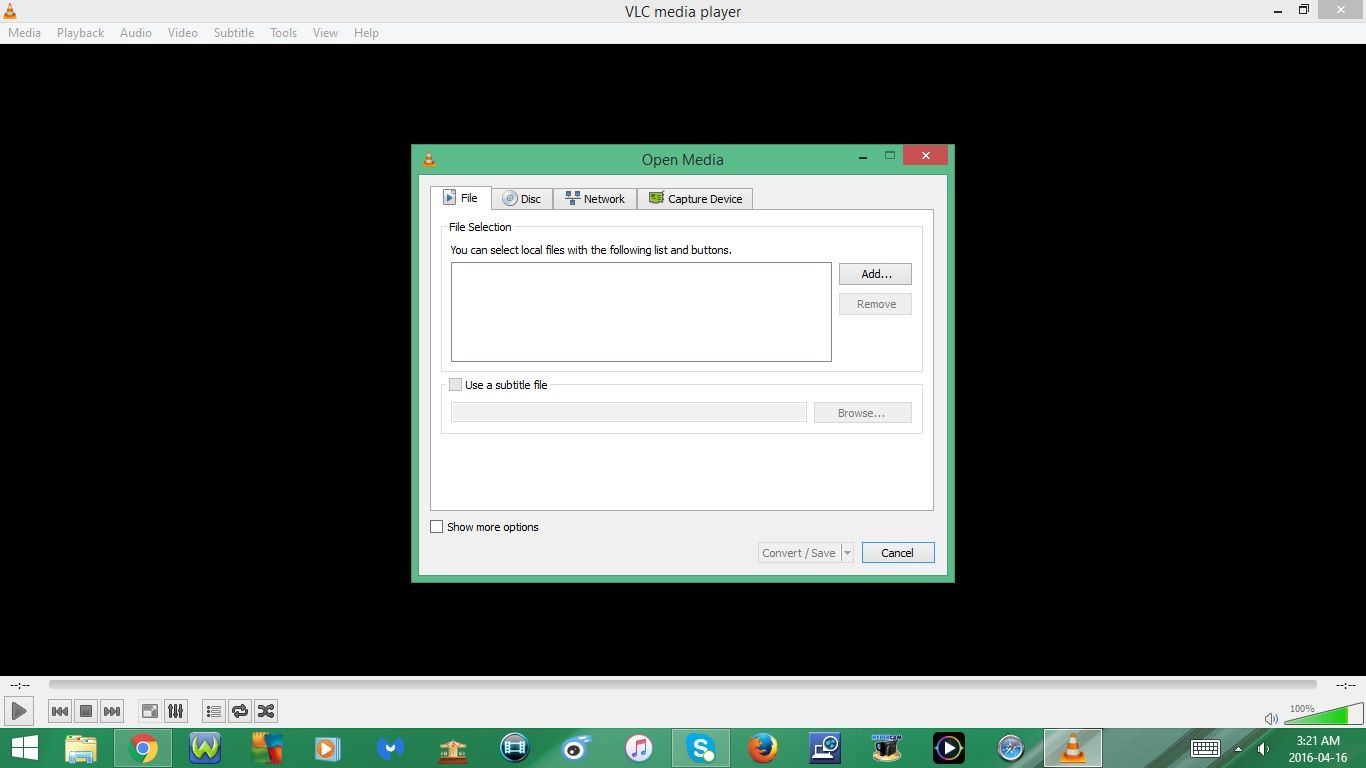This screenshot has height=768, width=1366.
Task: Switch to the Network tab
Action: (x=595, y=198)
